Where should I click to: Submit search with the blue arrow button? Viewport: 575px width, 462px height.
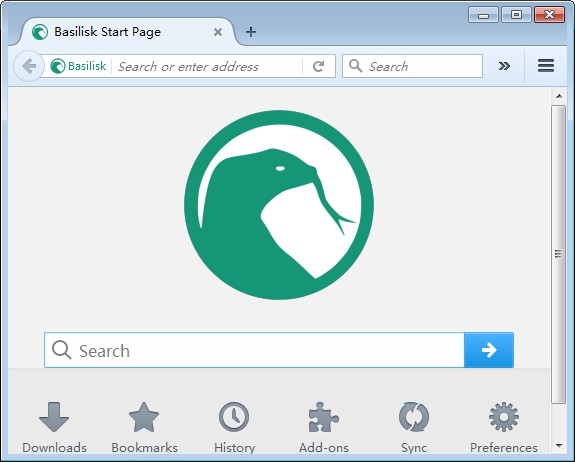[489, 350]
